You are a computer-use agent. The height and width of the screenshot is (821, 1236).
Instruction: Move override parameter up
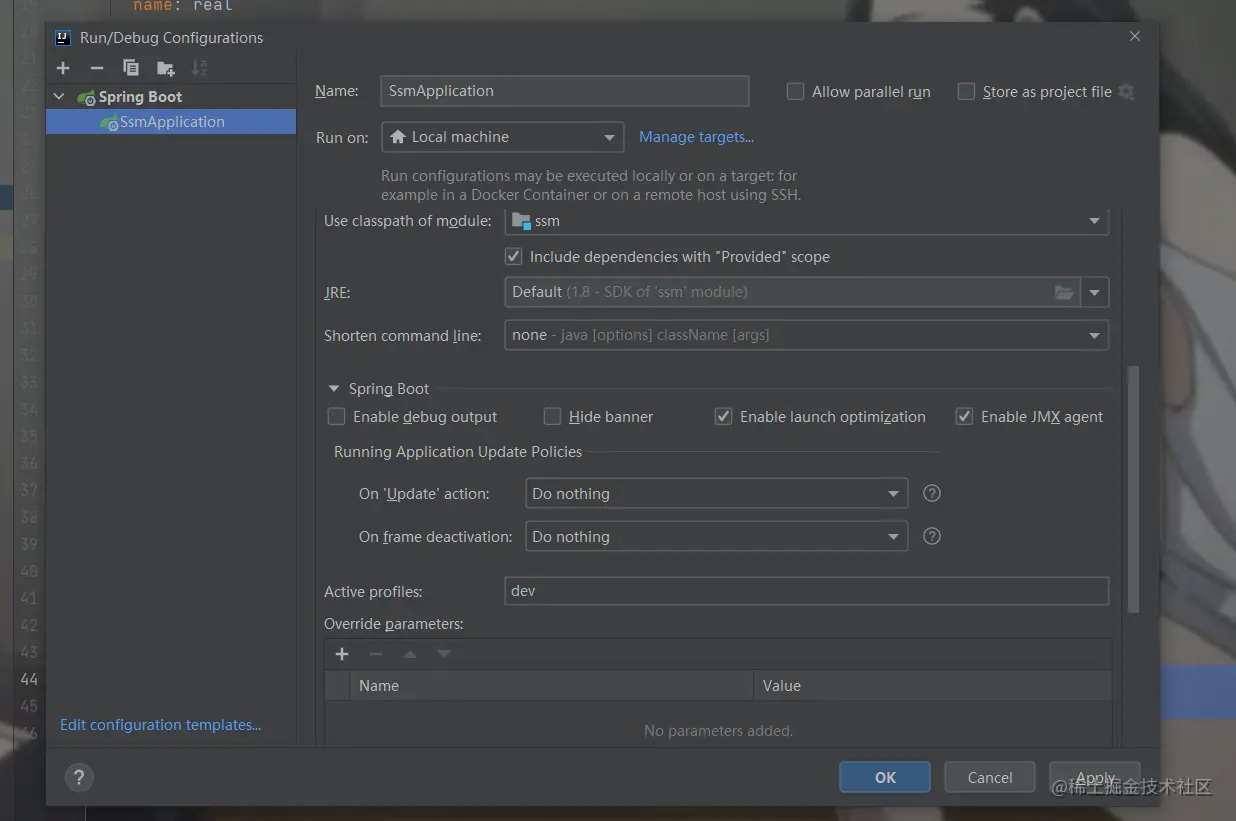click(x=410, y=654)
